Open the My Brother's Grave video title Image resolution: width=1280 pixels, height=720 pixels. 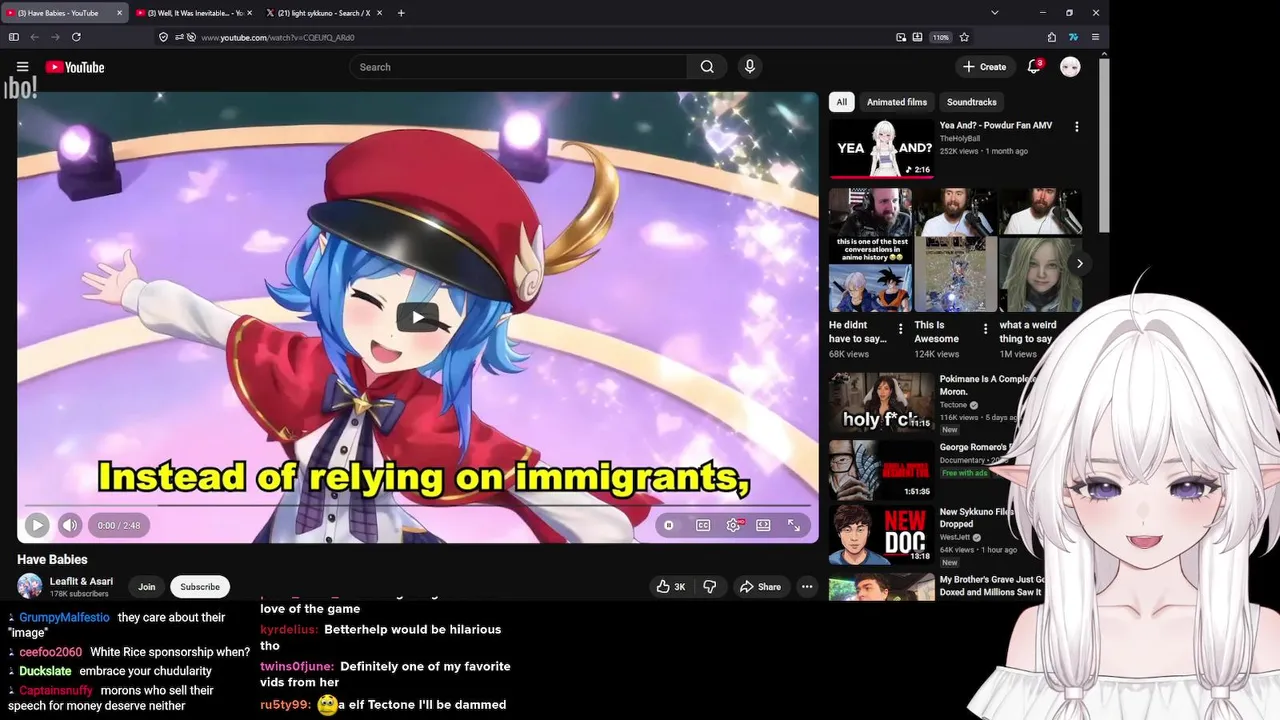point(992,585)
